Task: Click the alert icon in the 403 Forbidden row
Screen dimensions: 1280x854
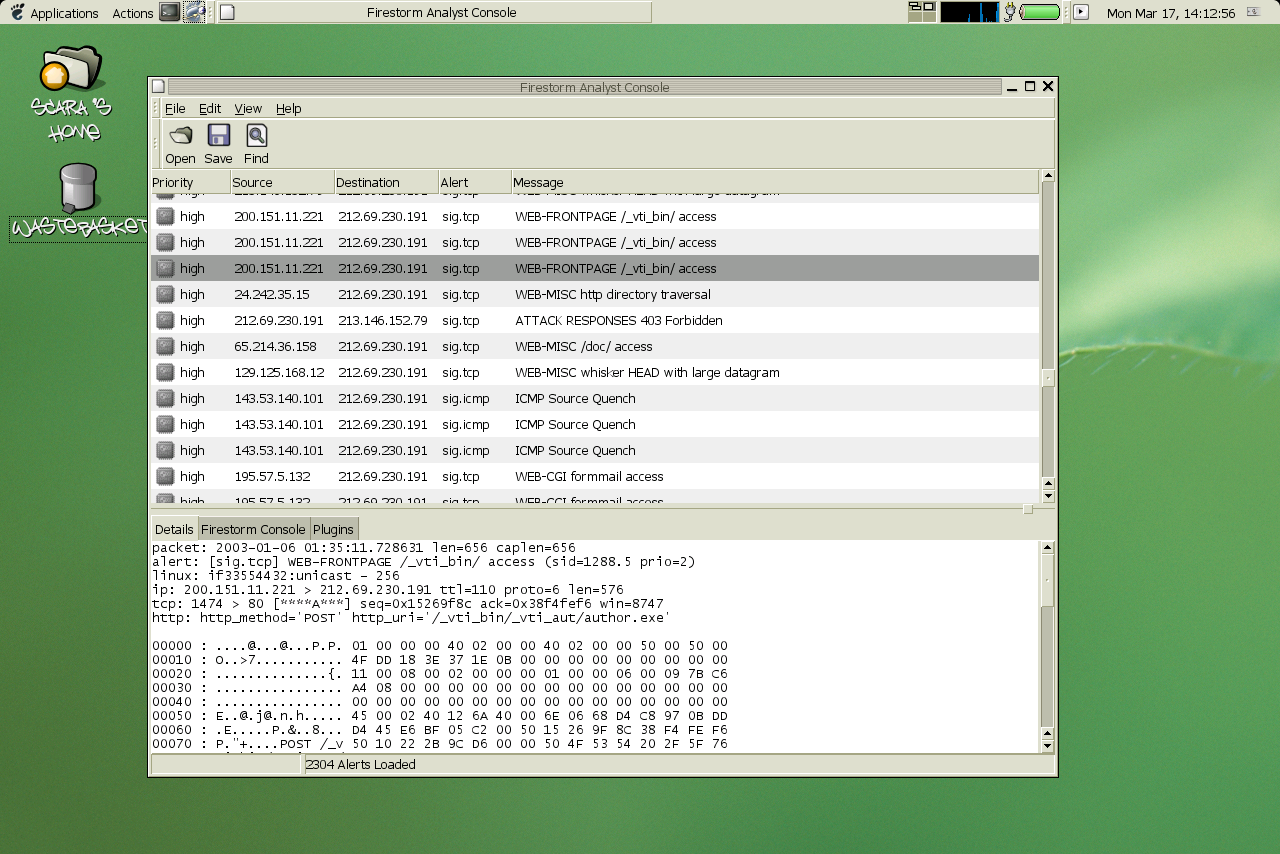Action: coord(165,320)
